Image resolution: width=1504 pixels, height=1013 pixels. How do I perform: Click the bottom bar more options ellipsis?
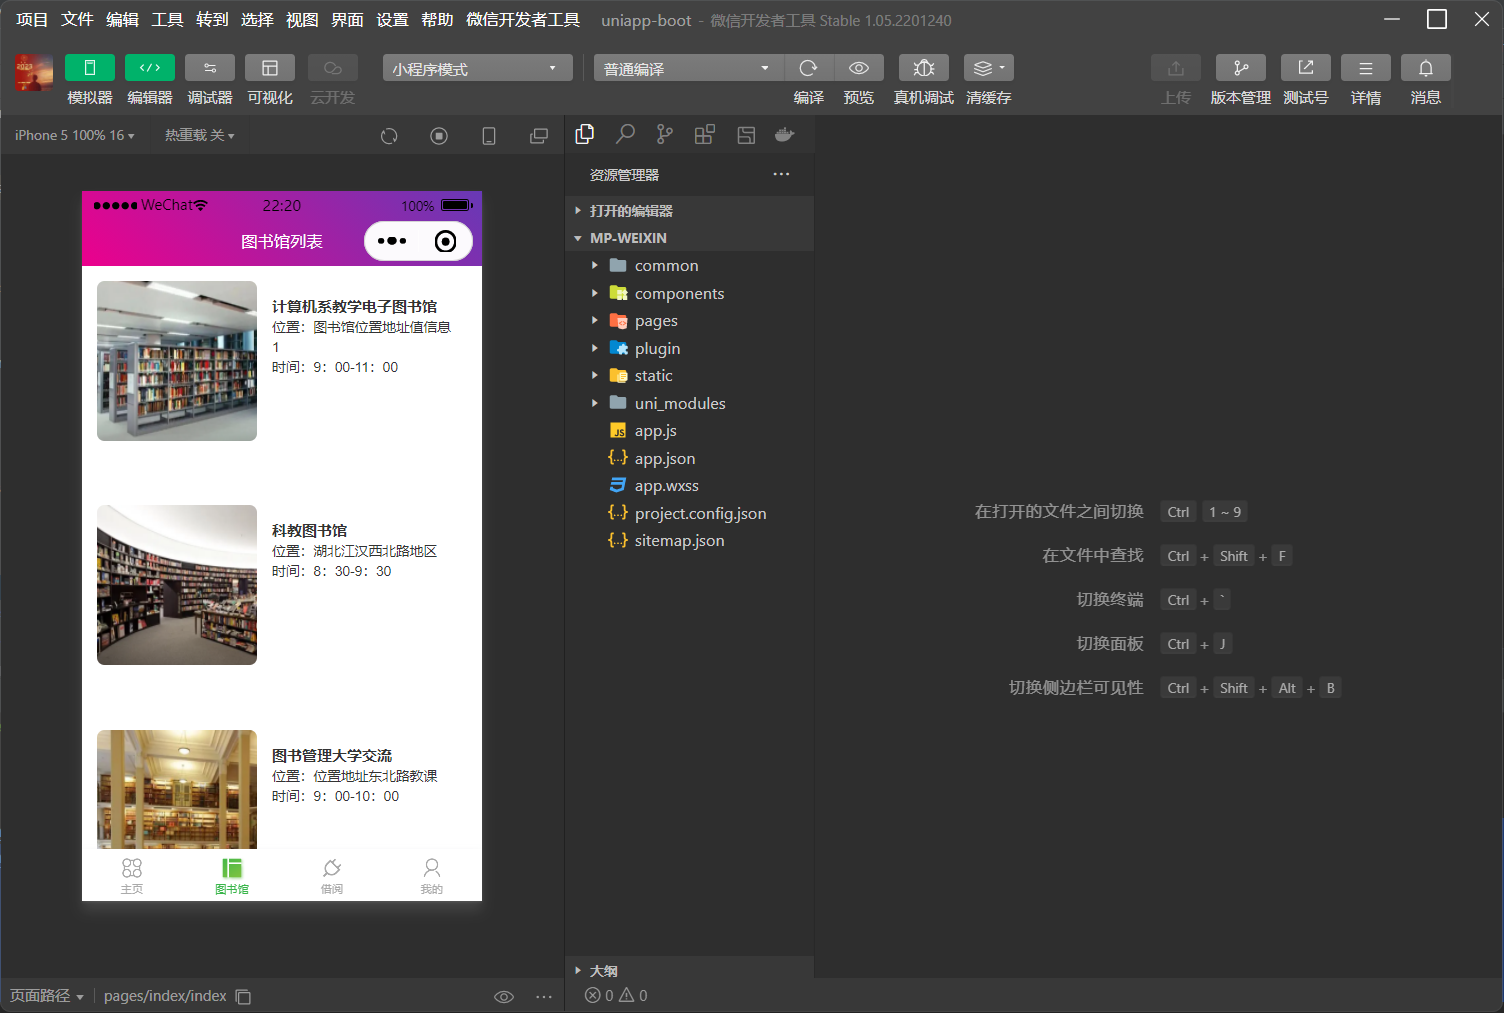[544, 996]
